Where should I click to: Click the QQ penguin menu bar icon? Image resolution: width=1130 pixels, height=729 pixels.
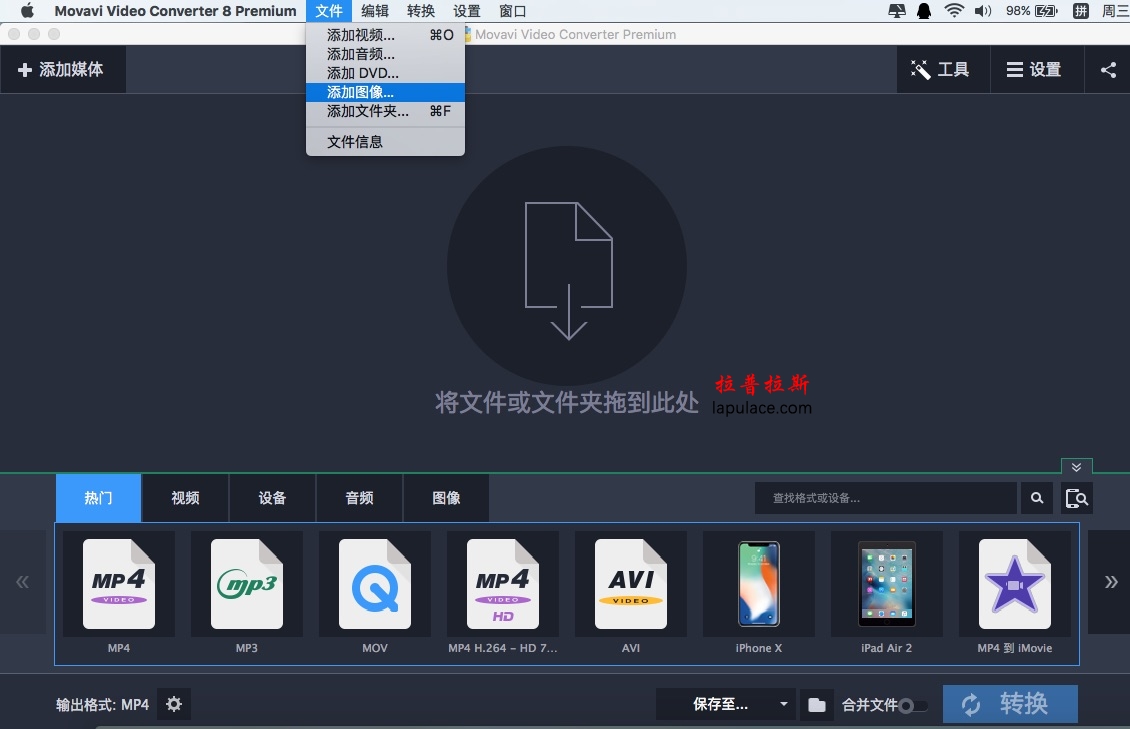pos(924,11)
